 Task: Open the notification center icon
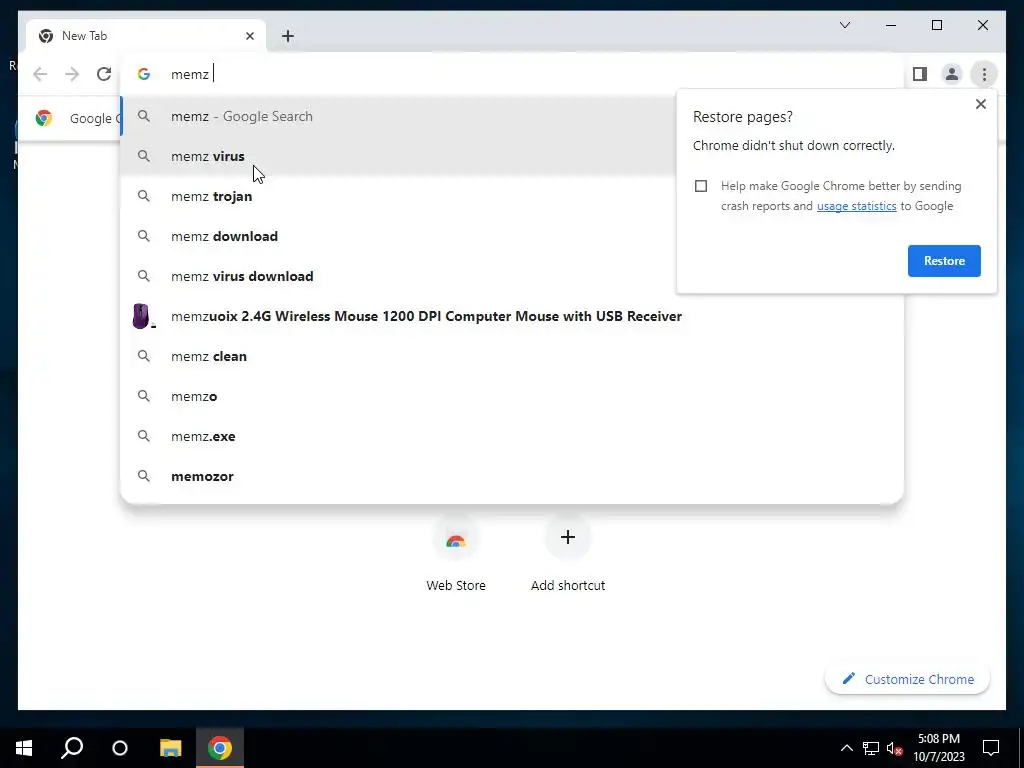pos(991,748)
